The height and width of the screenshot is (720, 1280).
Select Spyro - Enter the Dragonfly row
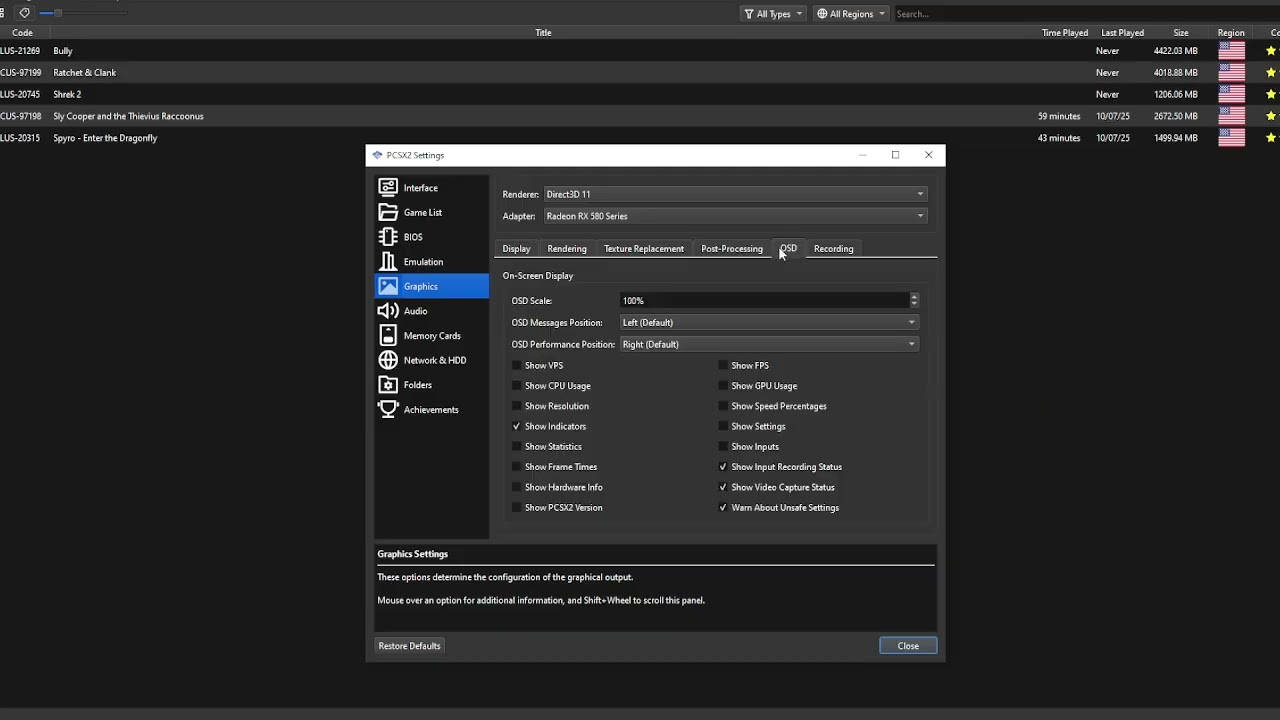640,138
